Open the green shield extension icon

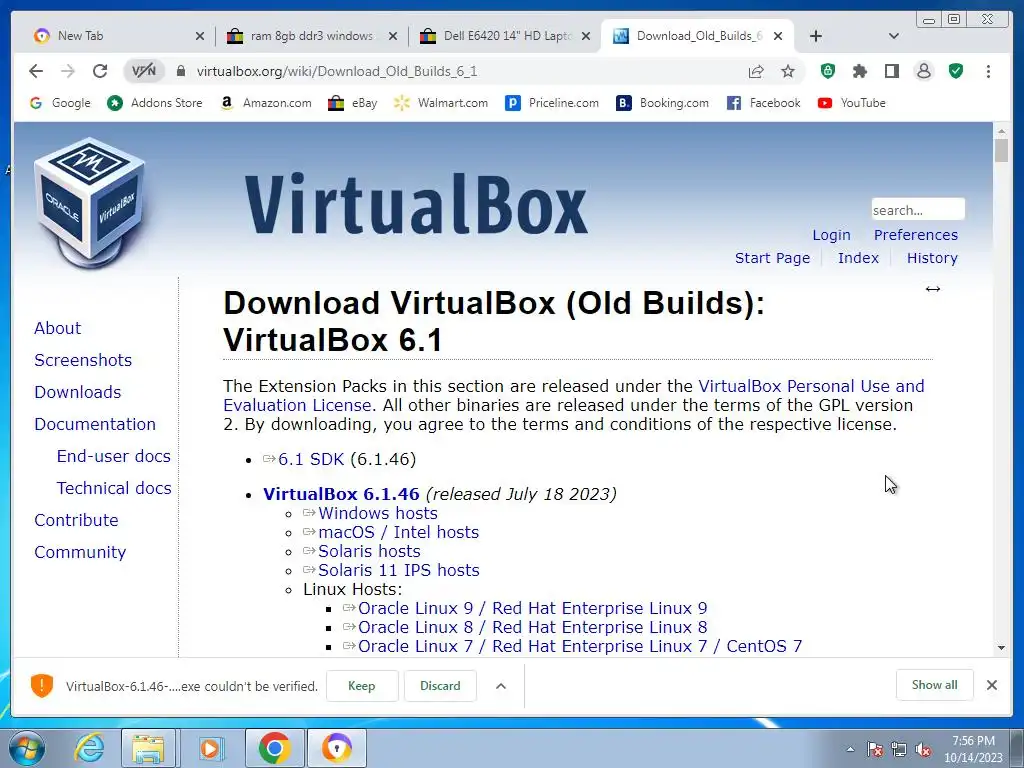tap(827, 71)
